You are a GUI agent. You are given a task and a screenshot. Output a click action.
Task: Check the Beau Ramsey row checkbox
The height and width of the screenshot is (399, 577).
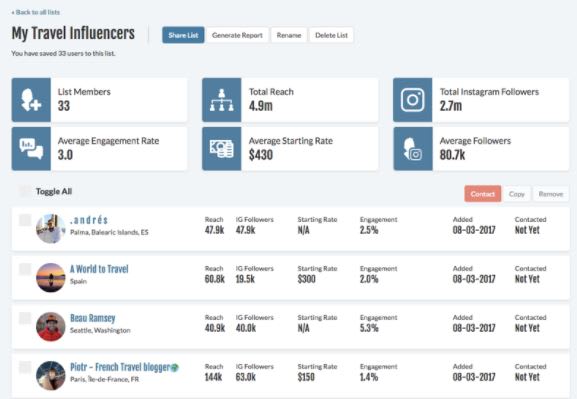tap(25, 318)
